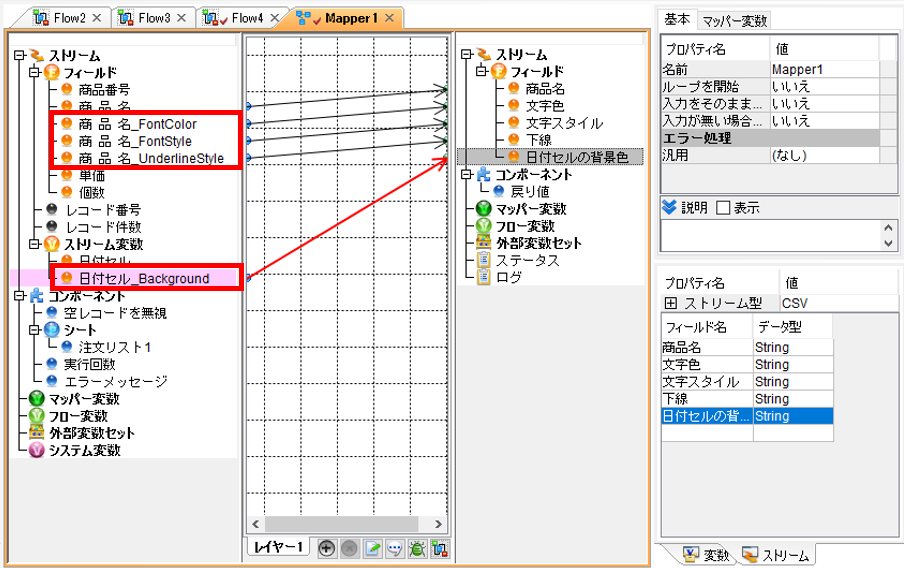This screenshot has width=904, height=568.
Task: Click the システム変数 purple icon
Action: click(36, 450)
